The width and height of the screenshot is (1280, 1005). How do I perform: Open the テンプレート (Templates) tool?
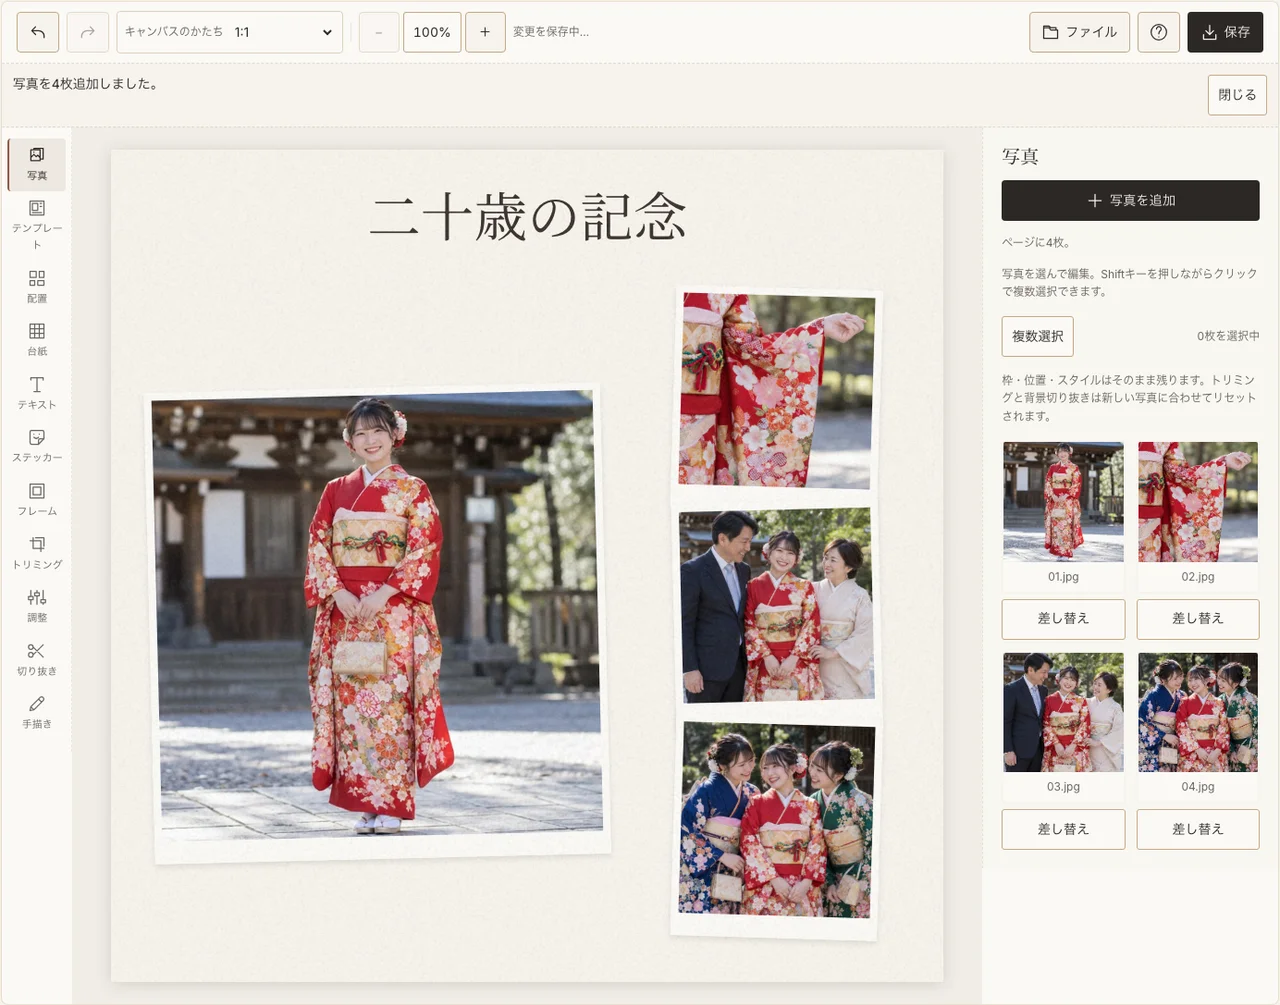(x=37, y=224)
